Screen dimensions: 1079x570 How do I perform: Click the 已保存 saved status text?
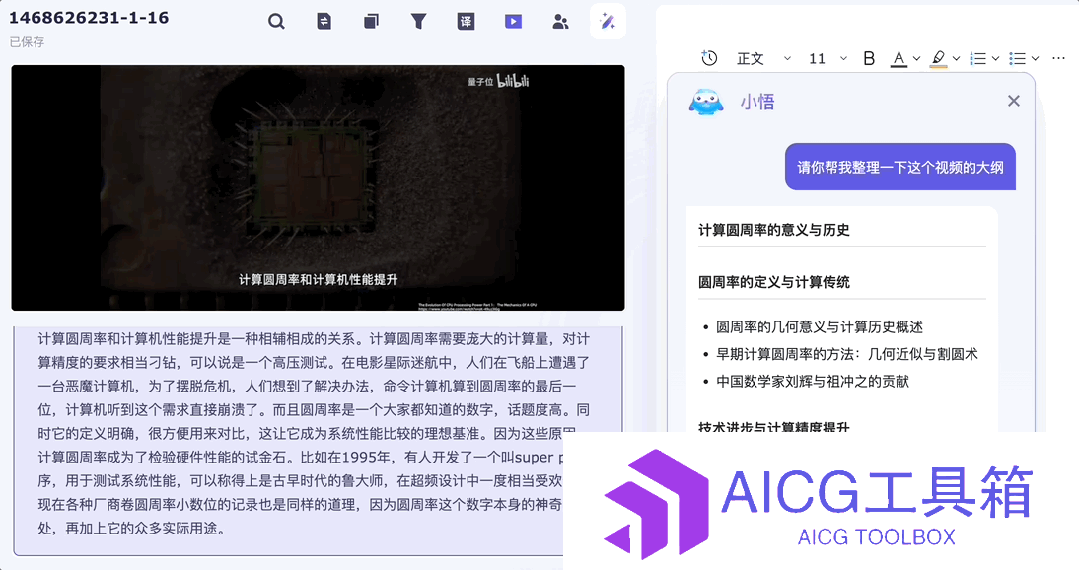click(x=27, y=42)
